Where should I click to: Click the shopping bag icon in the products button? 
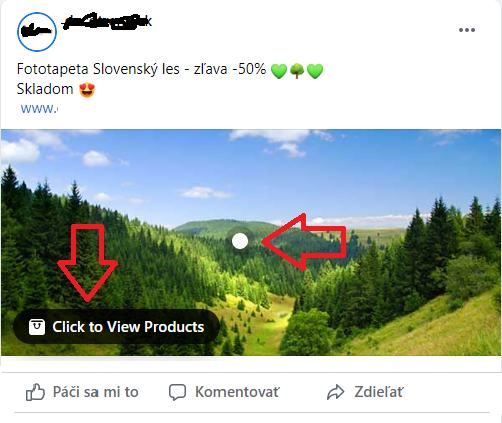[37, 327]
